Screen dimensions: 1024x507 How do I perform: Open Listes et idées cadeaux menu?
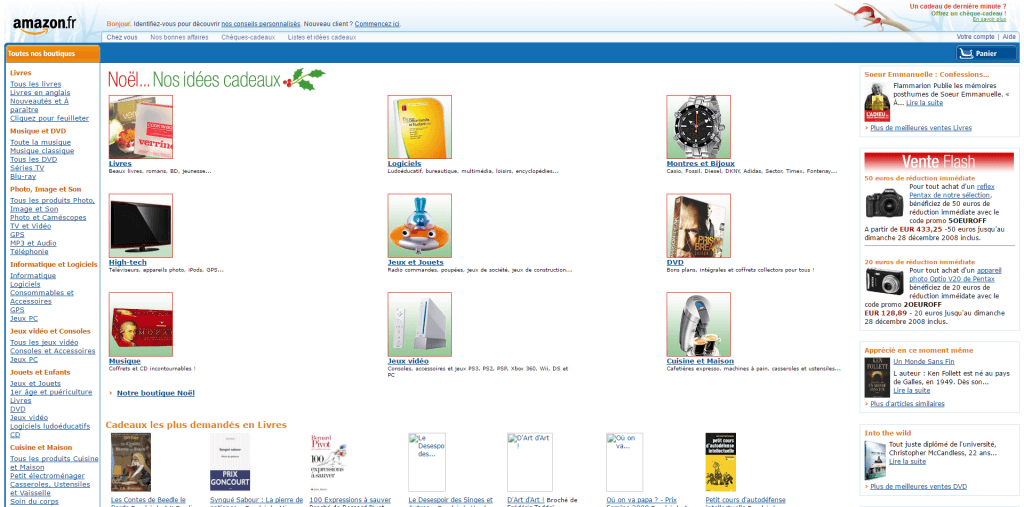pos(322,37)
